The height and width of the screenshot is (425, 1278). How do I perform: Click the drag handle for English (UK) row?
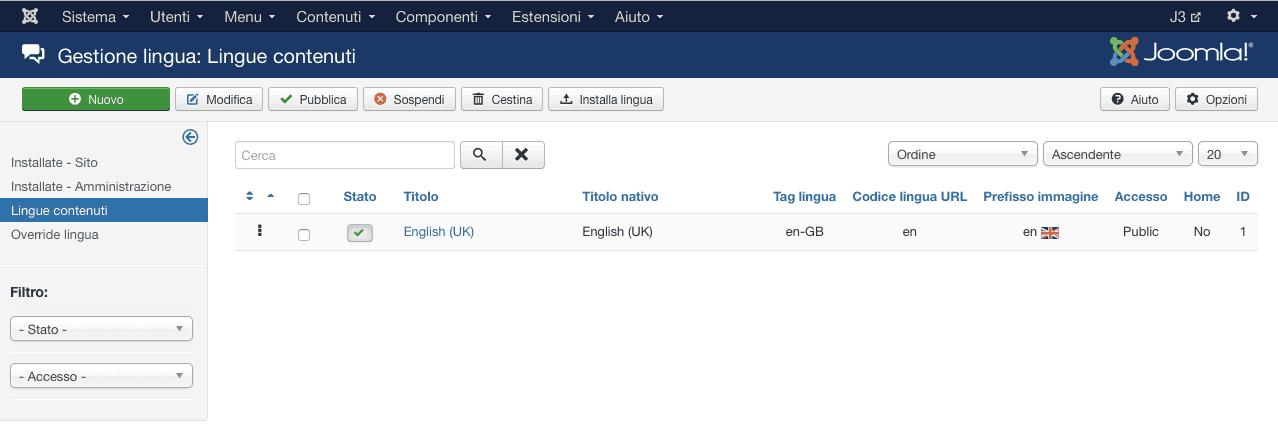pos(260,231)
